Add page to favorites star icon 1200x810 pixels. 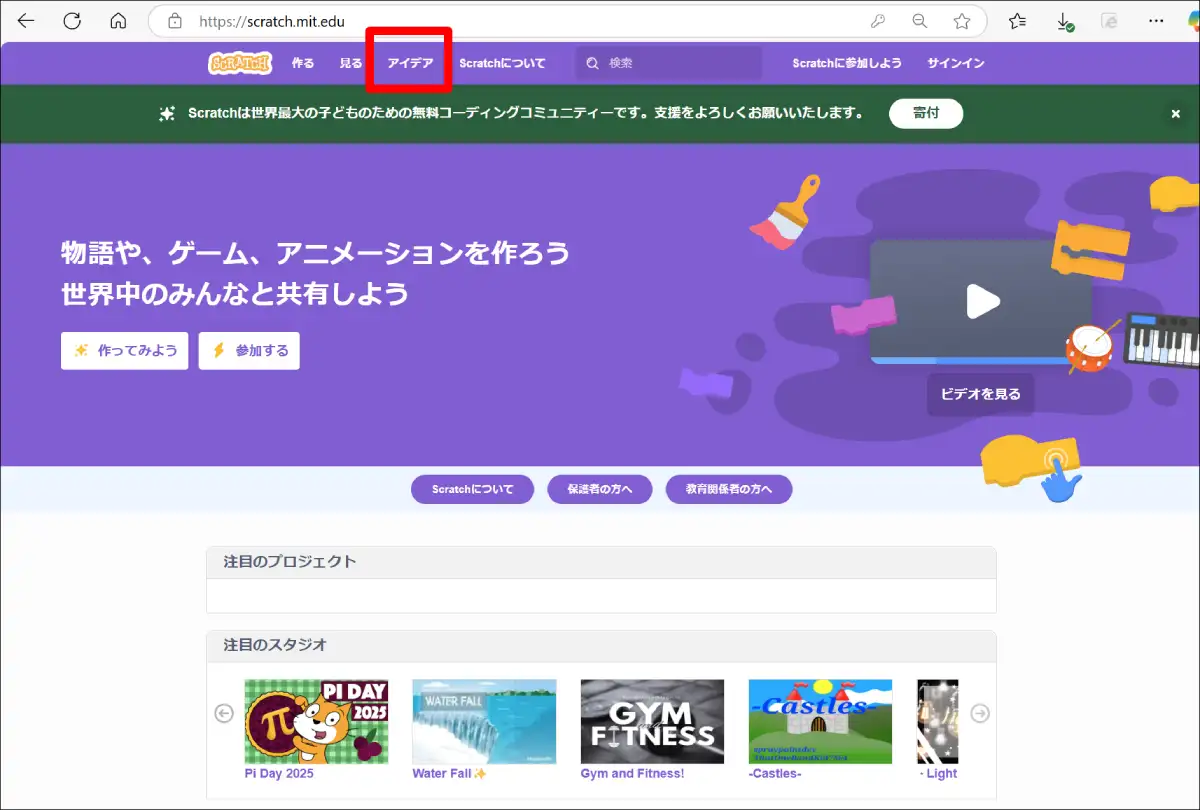pos(961,21)
